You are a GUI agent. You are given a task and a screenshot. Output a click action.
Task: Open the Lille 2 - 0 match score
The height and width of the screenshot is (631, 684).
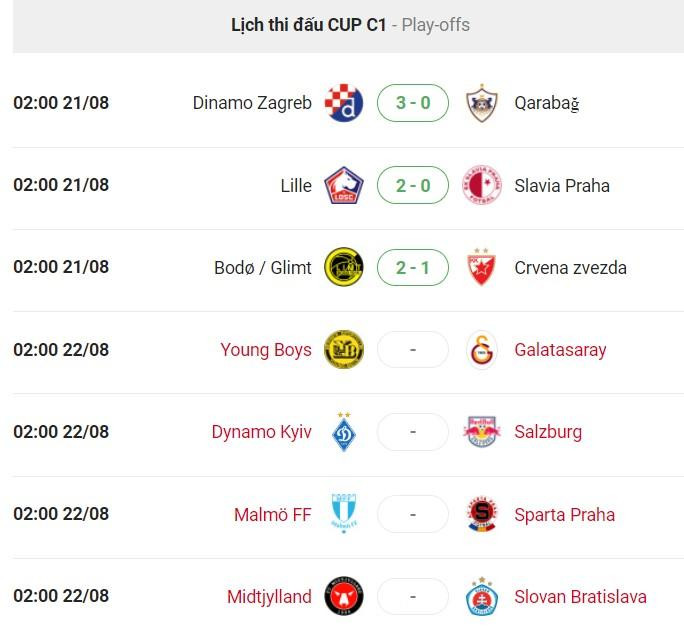(x=413, y=185)
